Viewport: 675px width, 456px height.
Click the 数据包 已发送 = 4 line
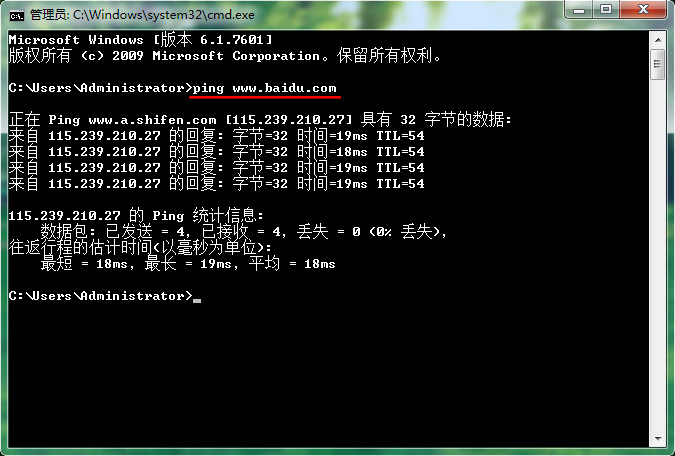[244, 232]
